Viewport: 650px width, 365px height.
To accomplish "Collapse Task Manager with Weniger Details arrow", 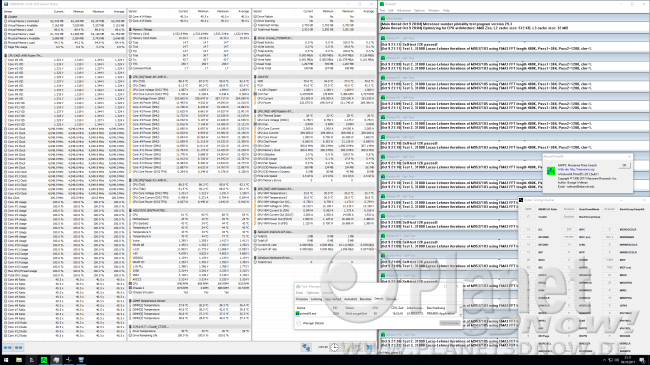I will point(298,323).
